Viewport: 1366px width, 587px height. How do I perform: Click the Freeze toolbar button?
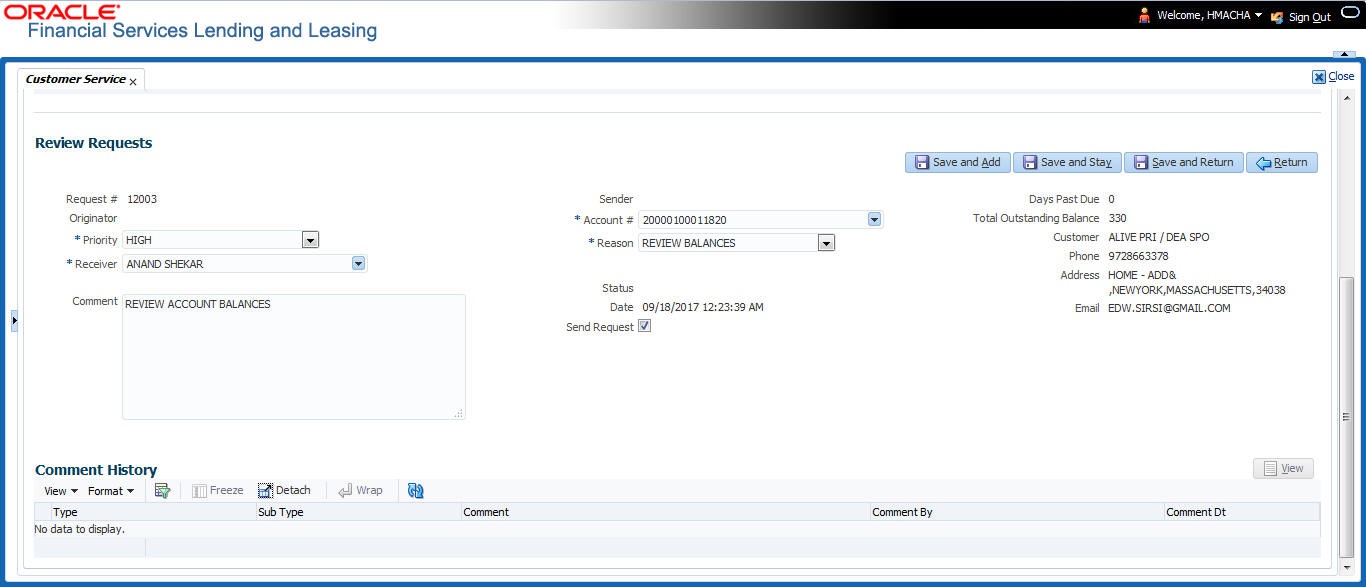217,491
